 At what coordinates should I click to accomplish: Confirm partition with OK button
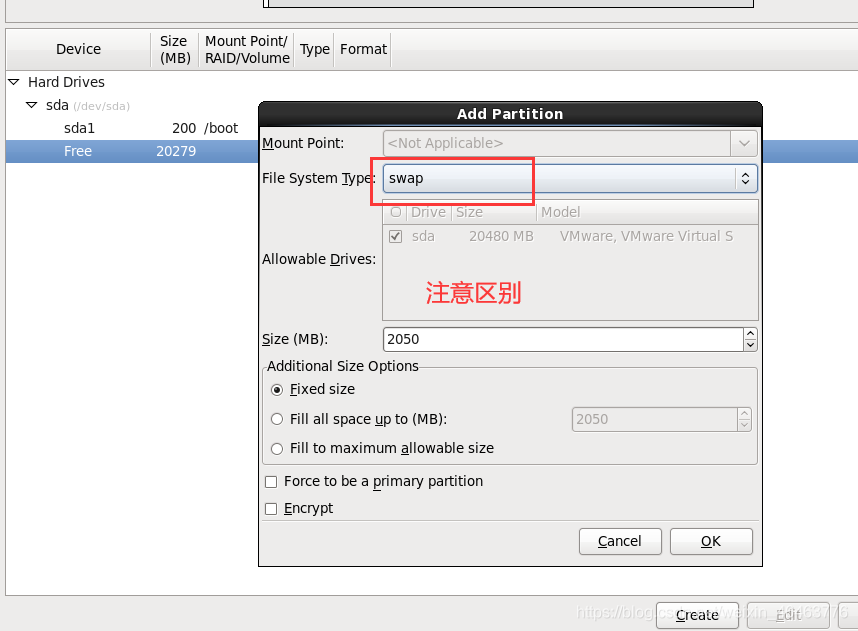[711, 541]
